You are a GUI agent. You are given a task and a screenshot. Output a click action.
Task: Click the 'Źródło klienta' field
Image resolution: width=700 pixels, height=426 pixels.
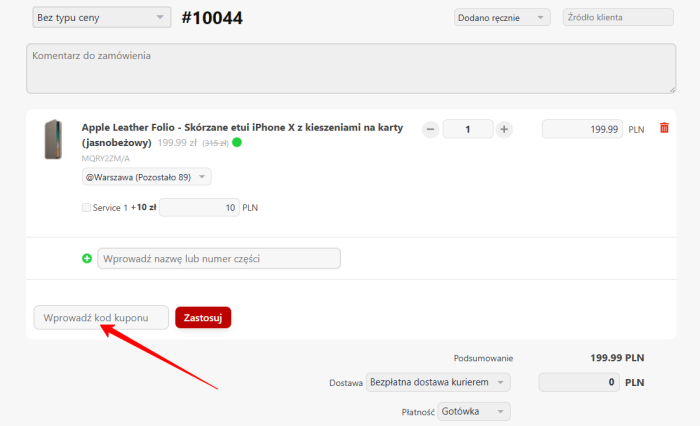tap(618, 17)
